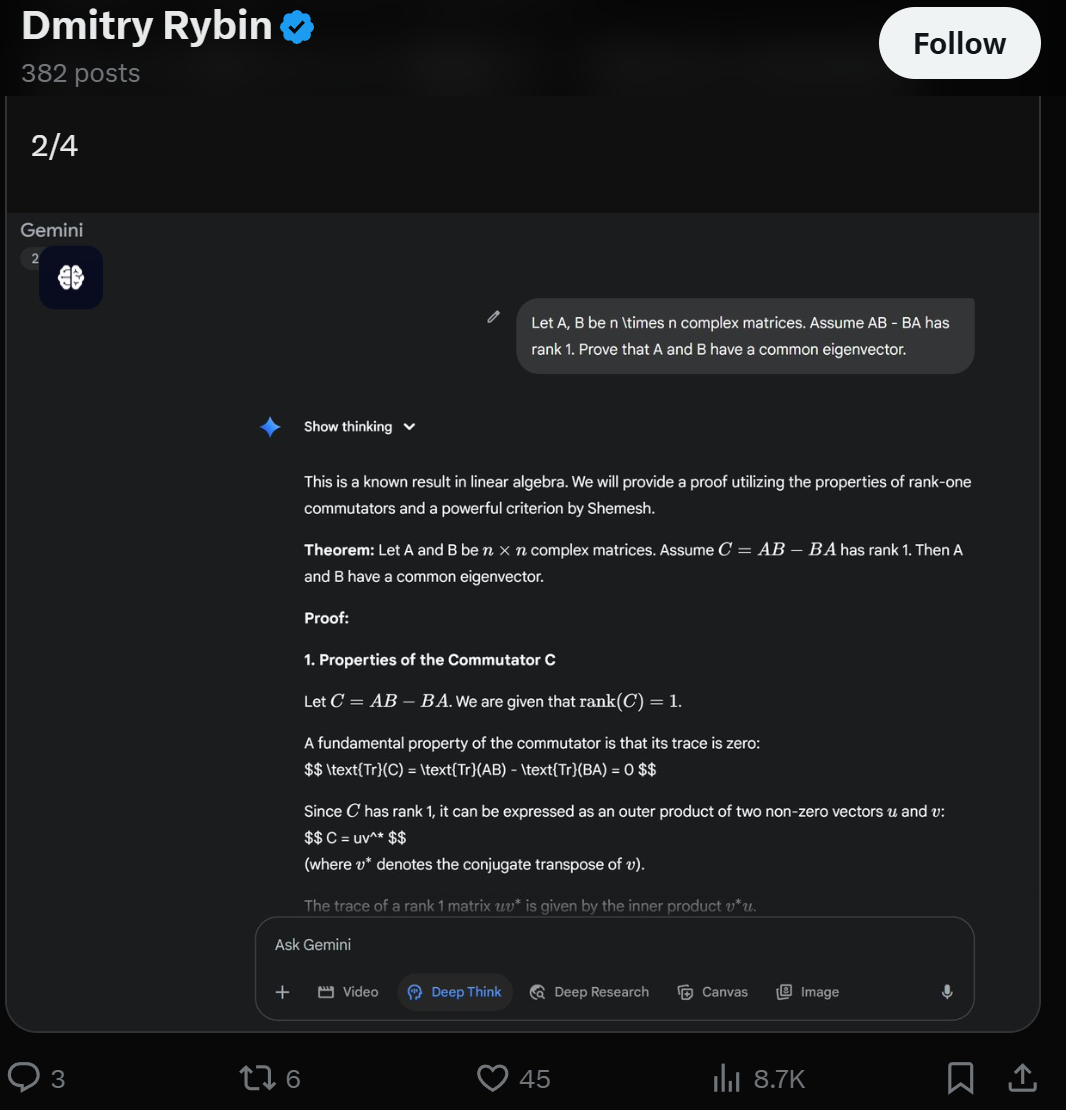Click the Ask Gemini input field
This screenshot has height=1110, width=1066.
coord(600,945)
